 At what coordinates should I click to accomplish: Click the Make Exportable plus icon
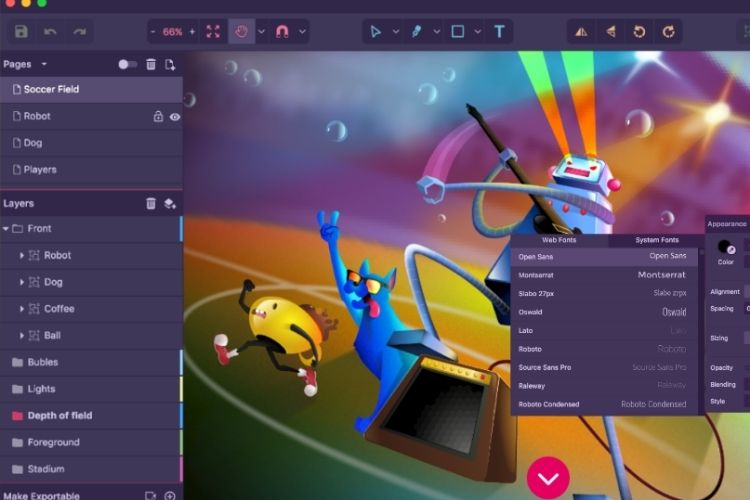pos(170,496)
